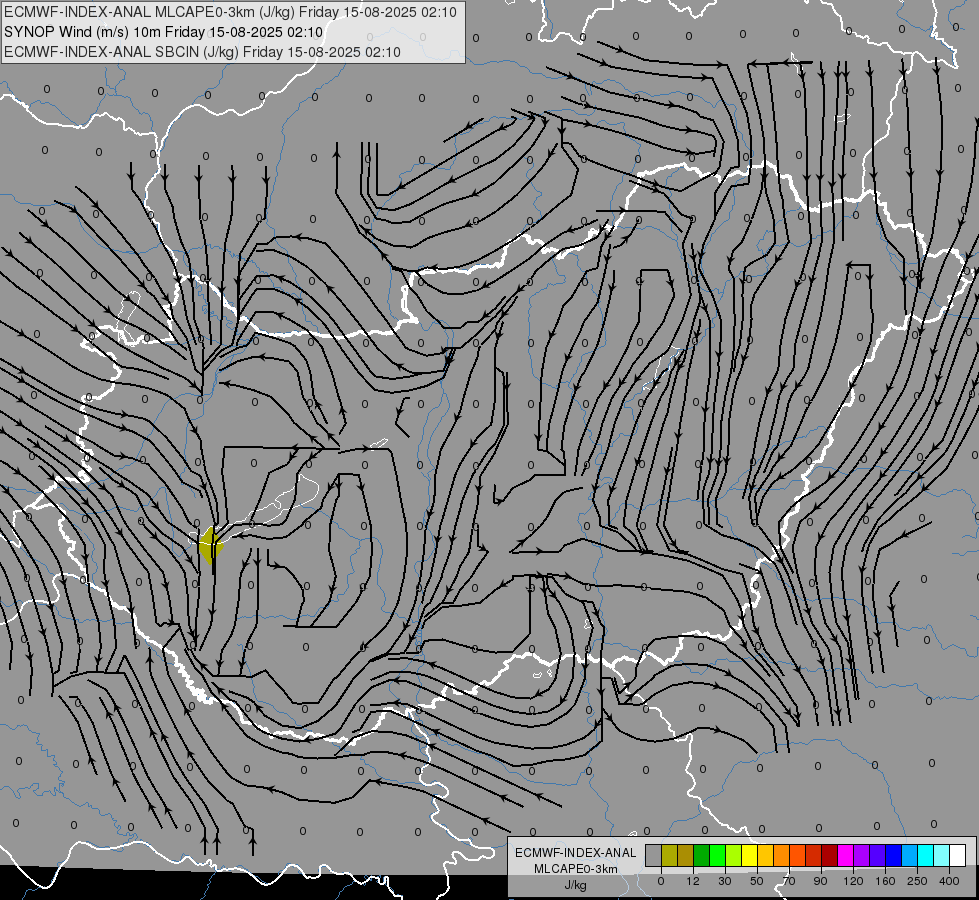Click the ECMWF-INDEX-ANAL title in the colour legend

[x=575, y=853]
